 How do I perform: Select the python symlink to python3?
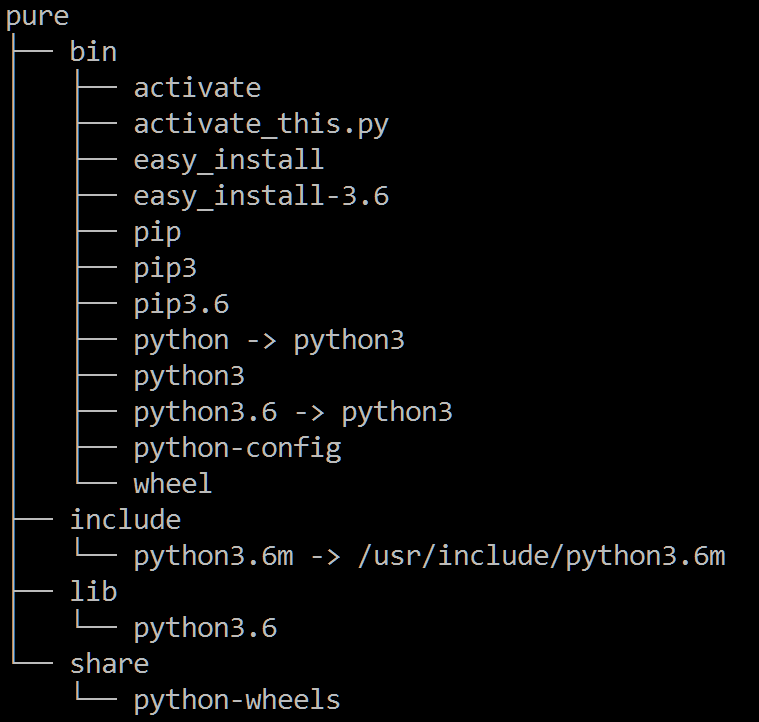[269, 340]
